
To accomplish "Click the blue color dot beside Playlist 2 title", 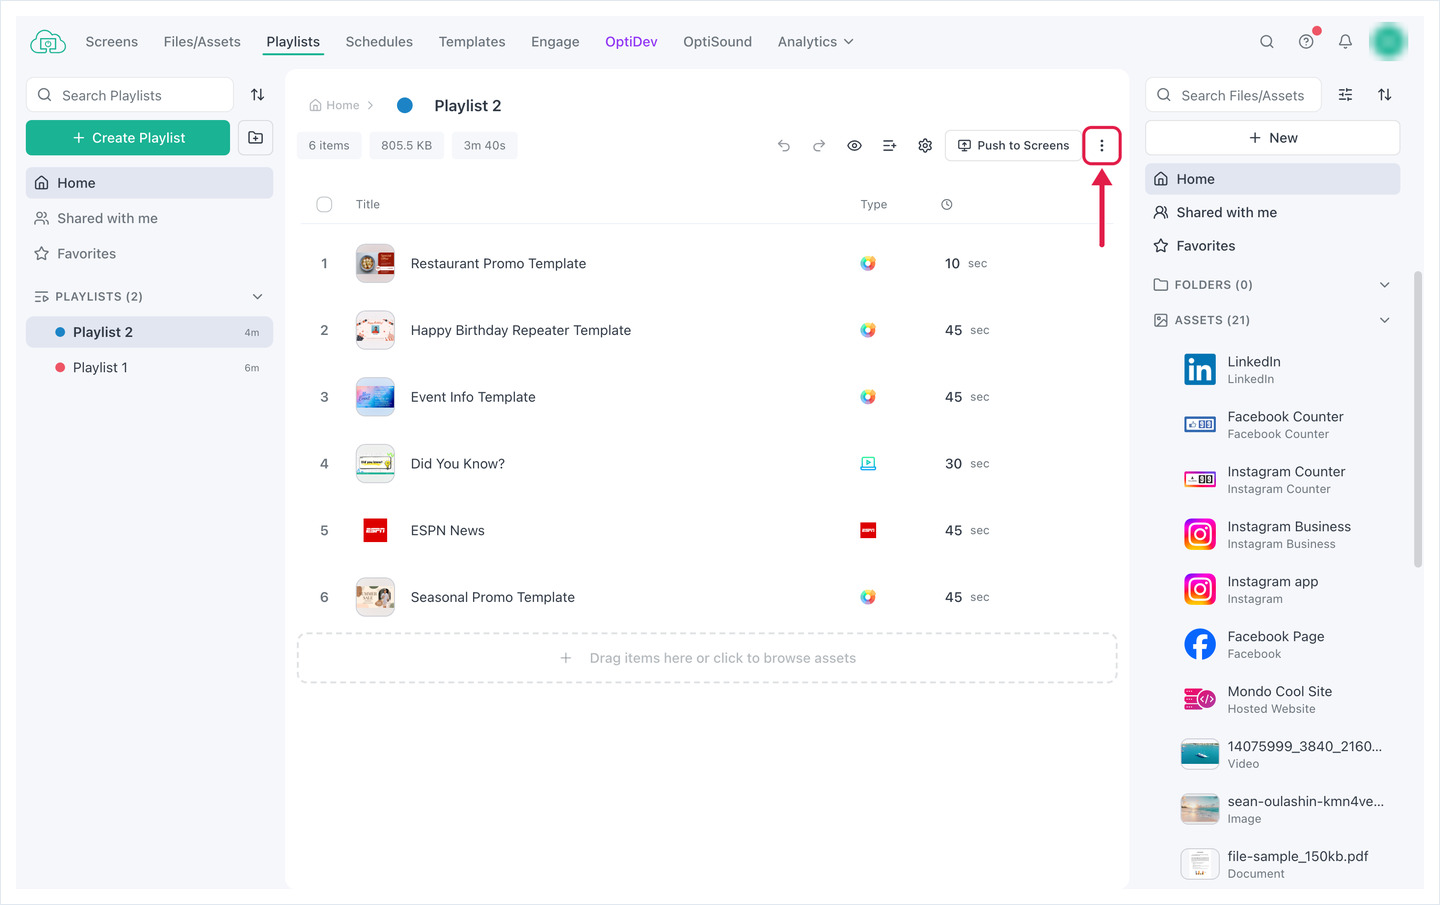I will tap(405, 105).
